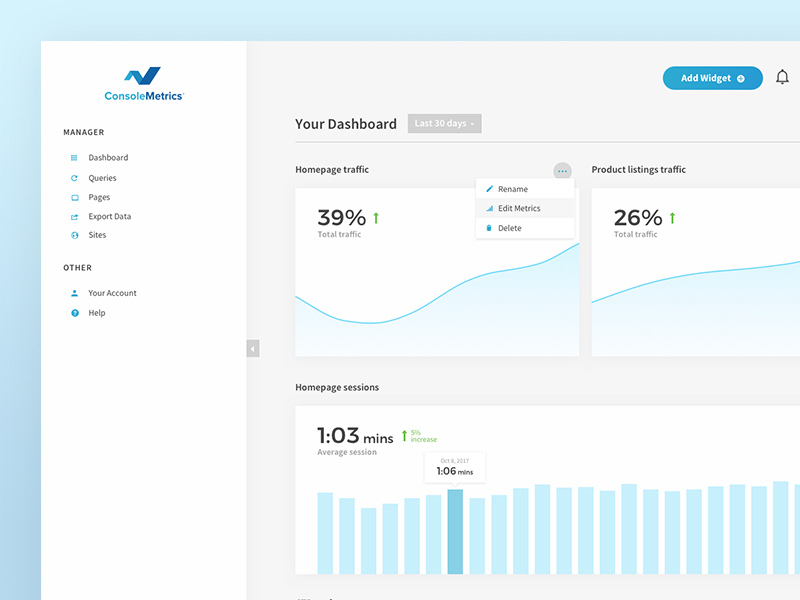Image resolution: width=800 pixels, height=600 pixels.
Task: Click the Export Data icon
Action: pyautogui.click(x=74, y=217)
